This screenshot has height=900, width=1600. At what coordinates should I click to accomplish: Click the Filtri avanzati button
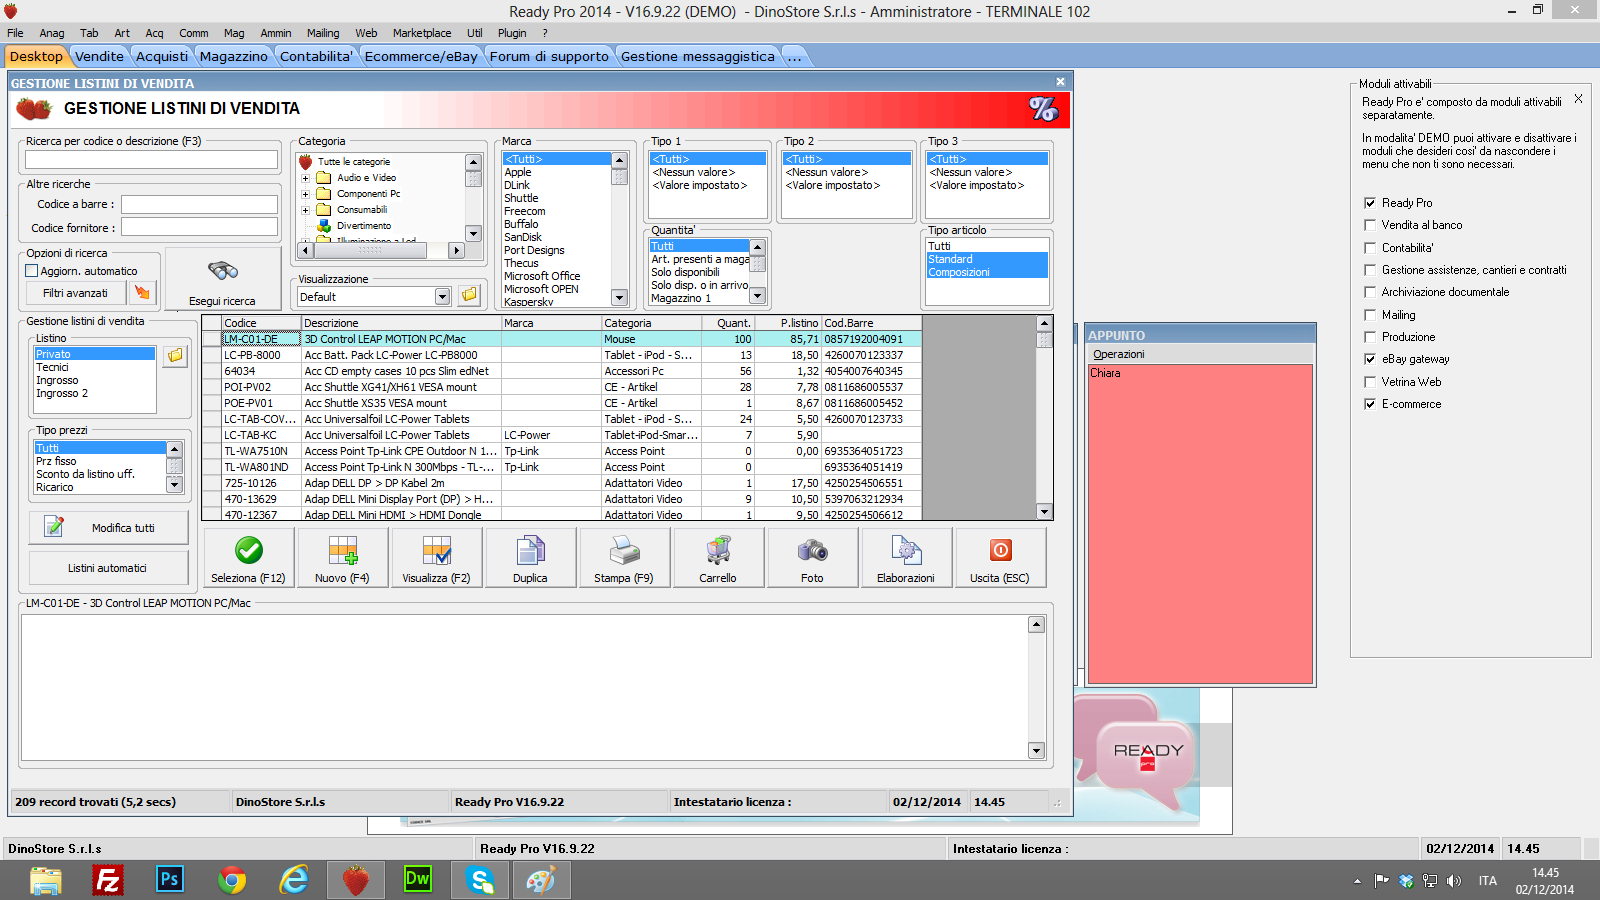coord(75,293)
